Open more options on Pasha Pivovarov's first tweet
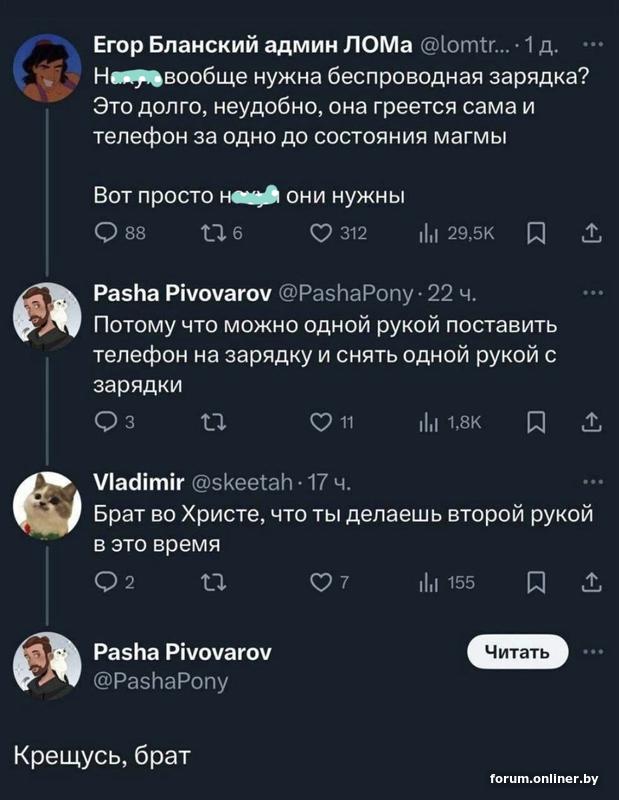 click(x=592, y=292)
